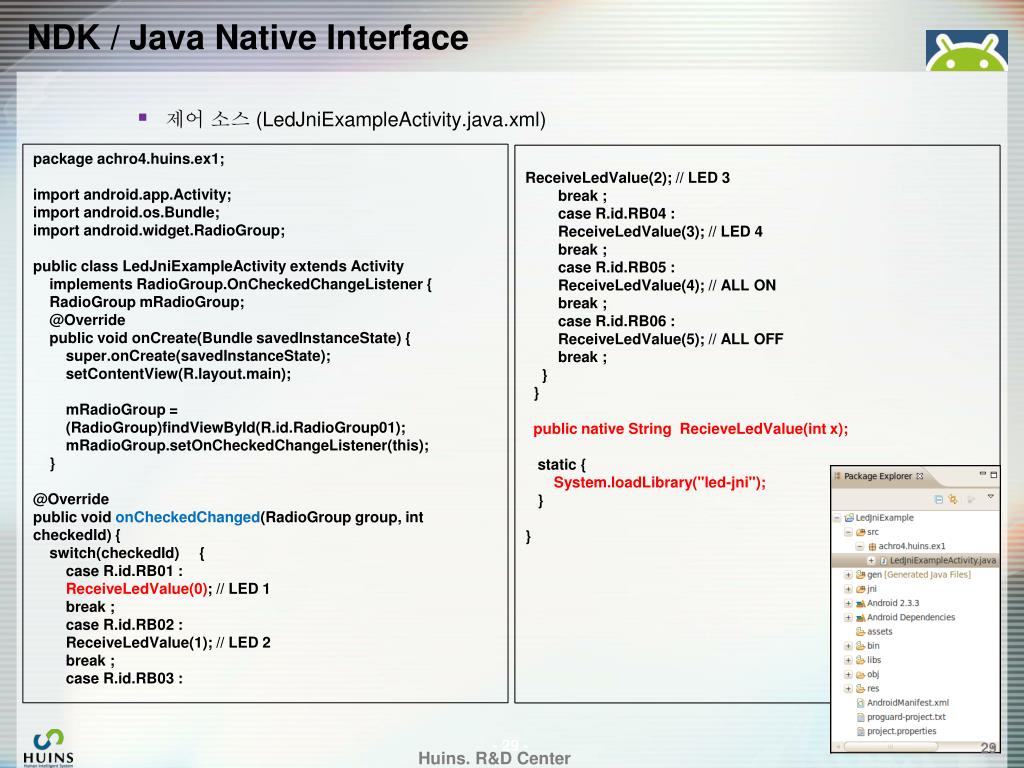Viewport: 1024px width, 768px height.
Task: Click the 'ReceiveLedValue(5); // ALL OFF' line
Action: [x=671, y=340]
